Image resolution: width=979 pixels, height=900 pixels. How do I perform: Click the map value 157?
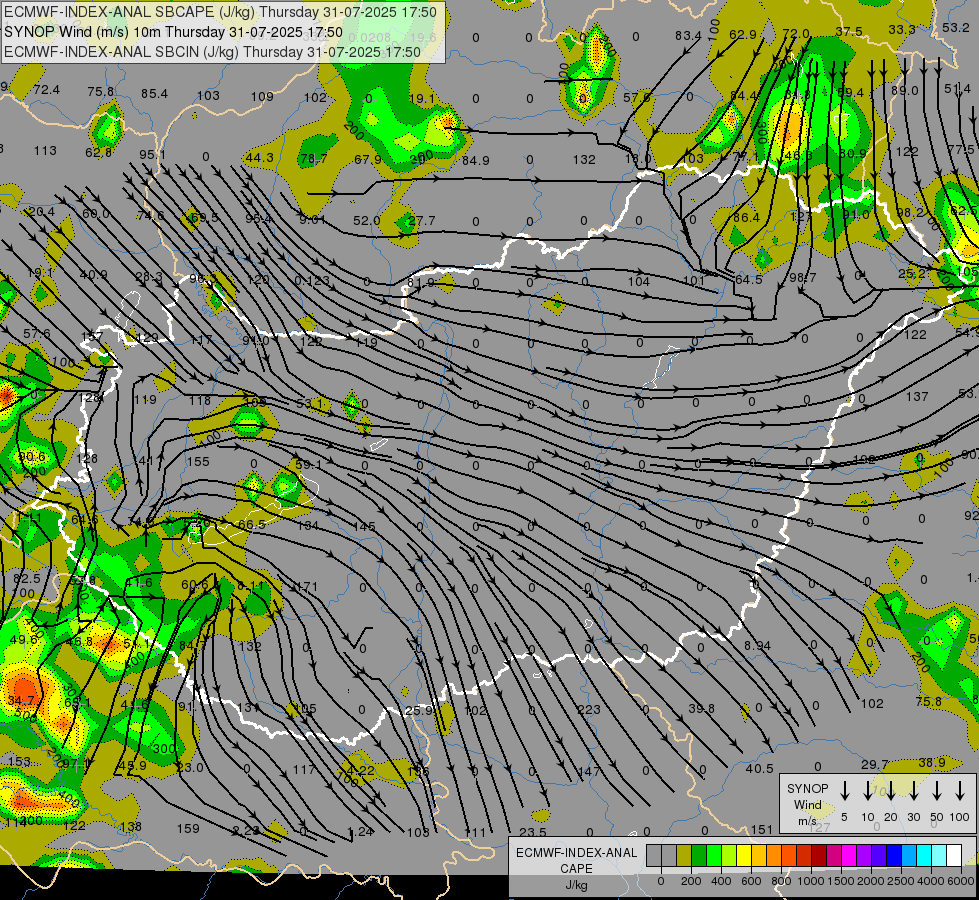click(x=92, y=337)
